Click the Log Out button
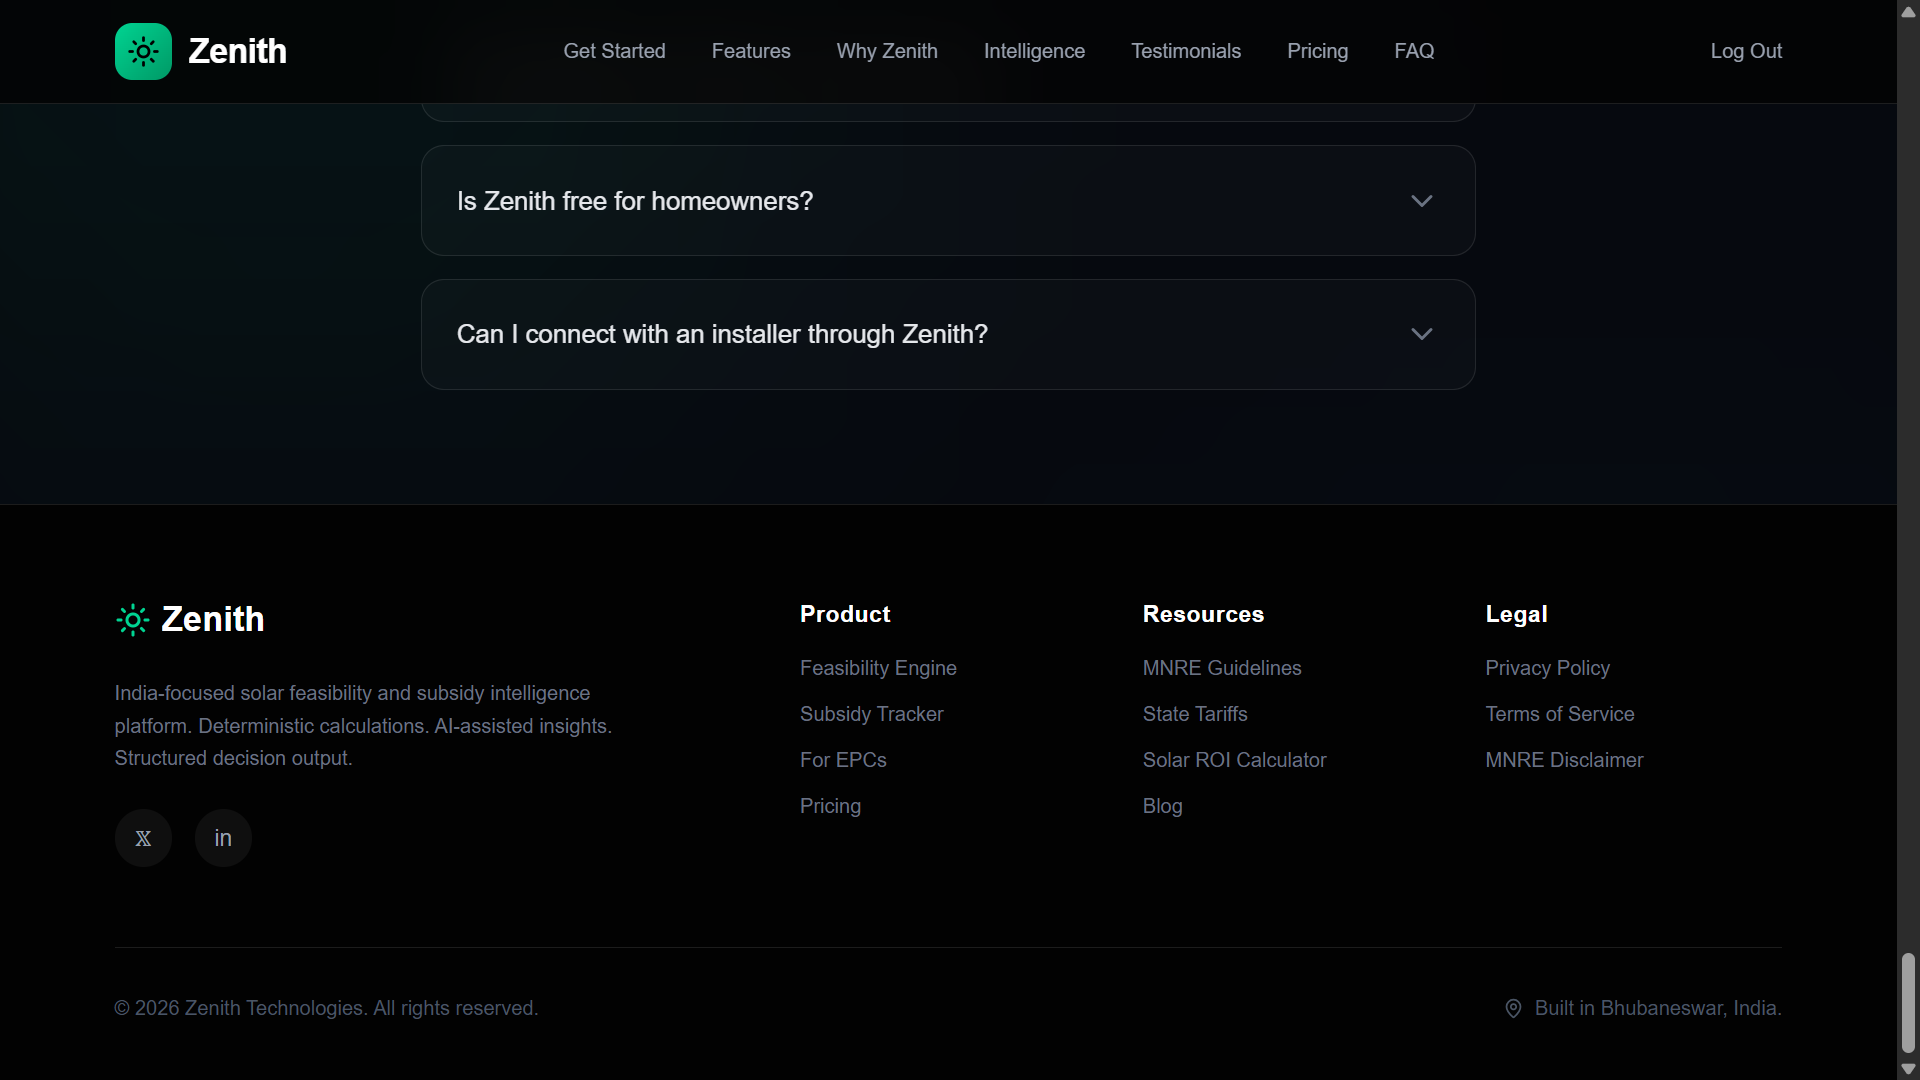 [1745, 51]
